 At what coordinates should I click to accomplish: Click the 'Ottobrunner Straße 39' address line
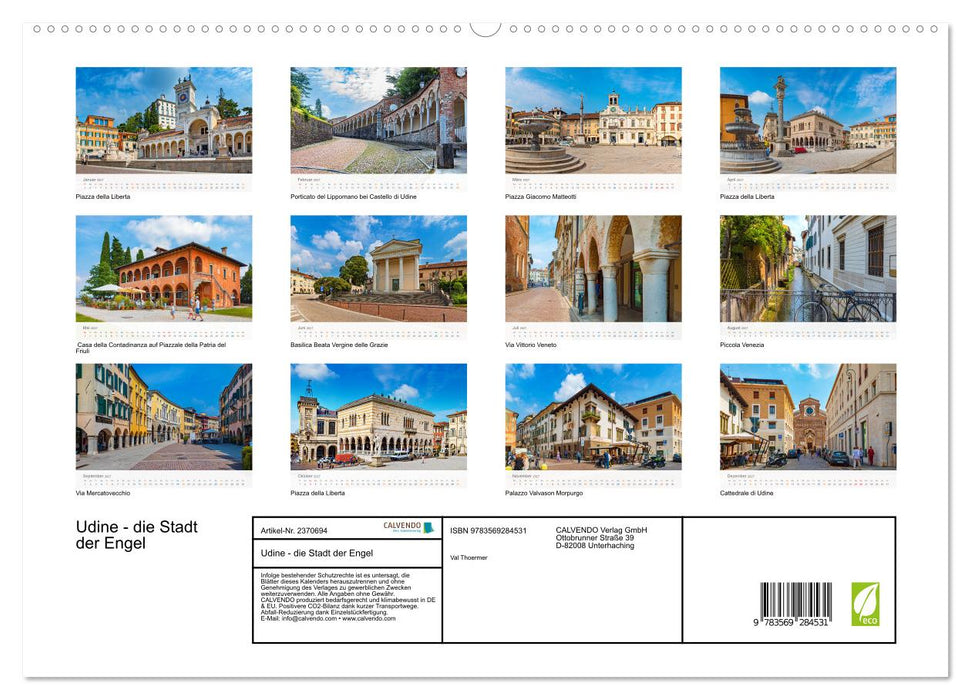point(595,538)
